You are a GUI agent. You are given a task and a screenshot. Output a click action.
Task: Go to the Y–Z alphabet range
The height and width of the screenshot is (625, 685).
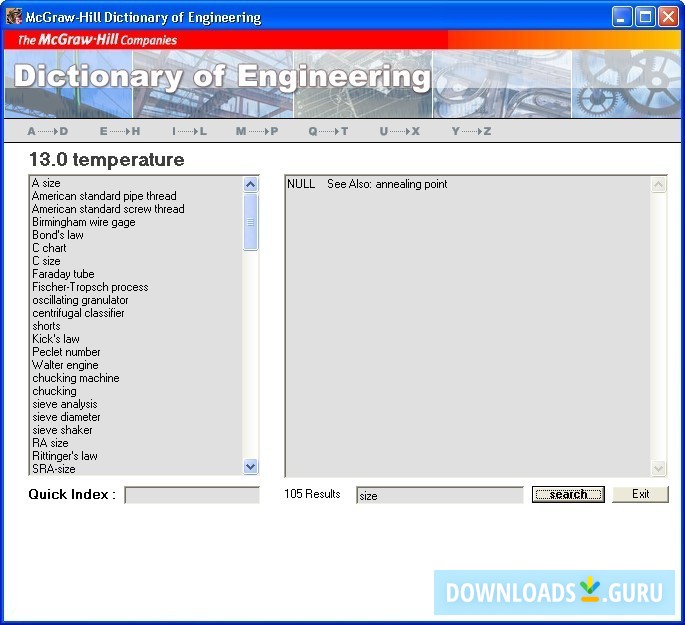471,131
